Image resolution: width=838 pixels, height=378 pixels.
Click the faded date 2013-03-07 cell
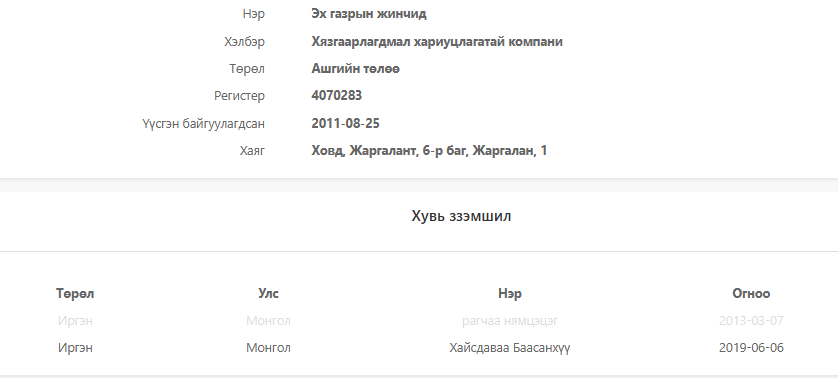[751, 321]
